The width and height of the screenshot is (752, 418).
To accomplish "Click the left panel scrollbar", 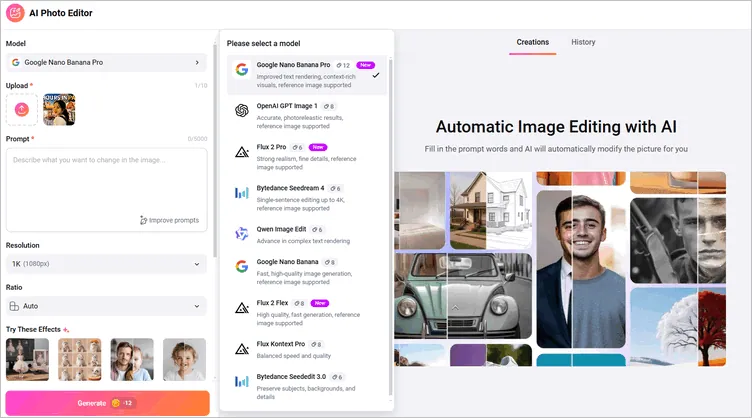I will pyautogui.click(x=215, y=150).
